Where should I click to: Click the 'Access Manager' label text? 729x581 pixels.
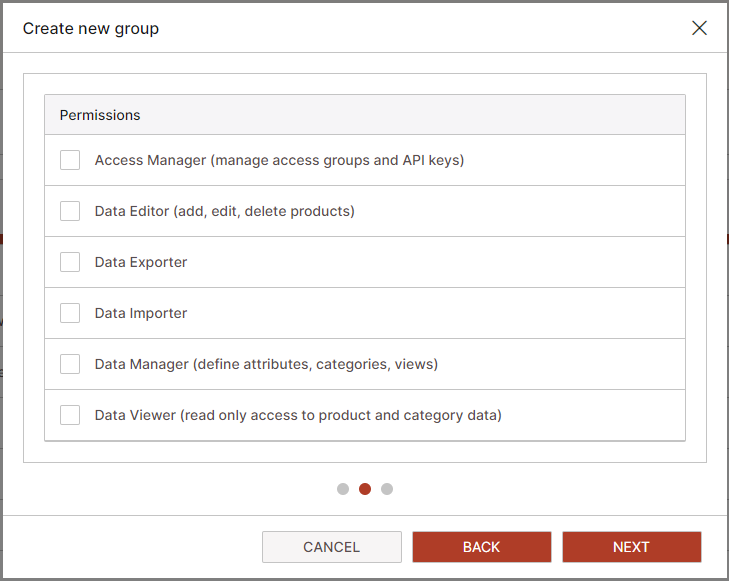(x=279, y=160)
